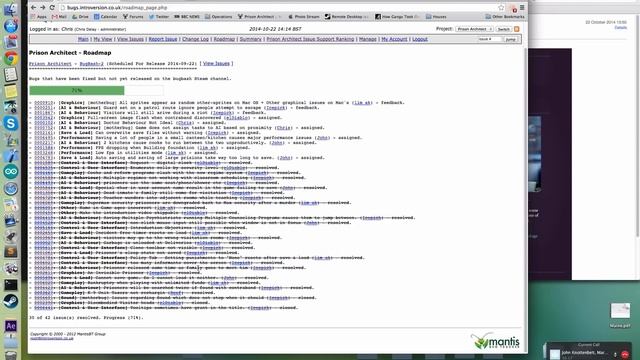Open Skype from the dock
The height and width of the screenshot is (360, 640).
point(11,123)
